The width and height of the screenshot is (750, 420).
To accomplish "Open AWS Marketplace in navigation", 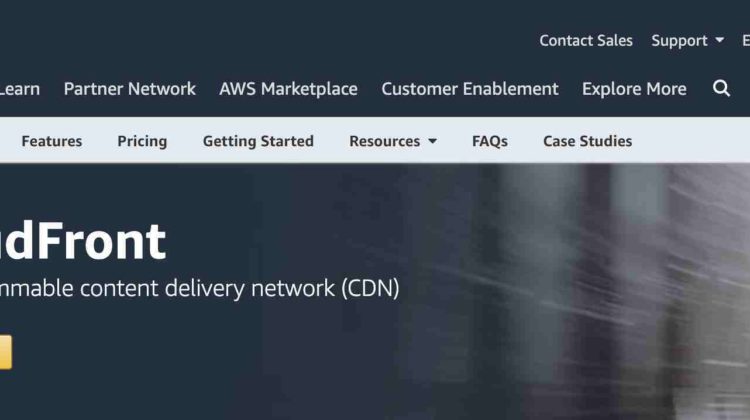I will tap(288, 89).
